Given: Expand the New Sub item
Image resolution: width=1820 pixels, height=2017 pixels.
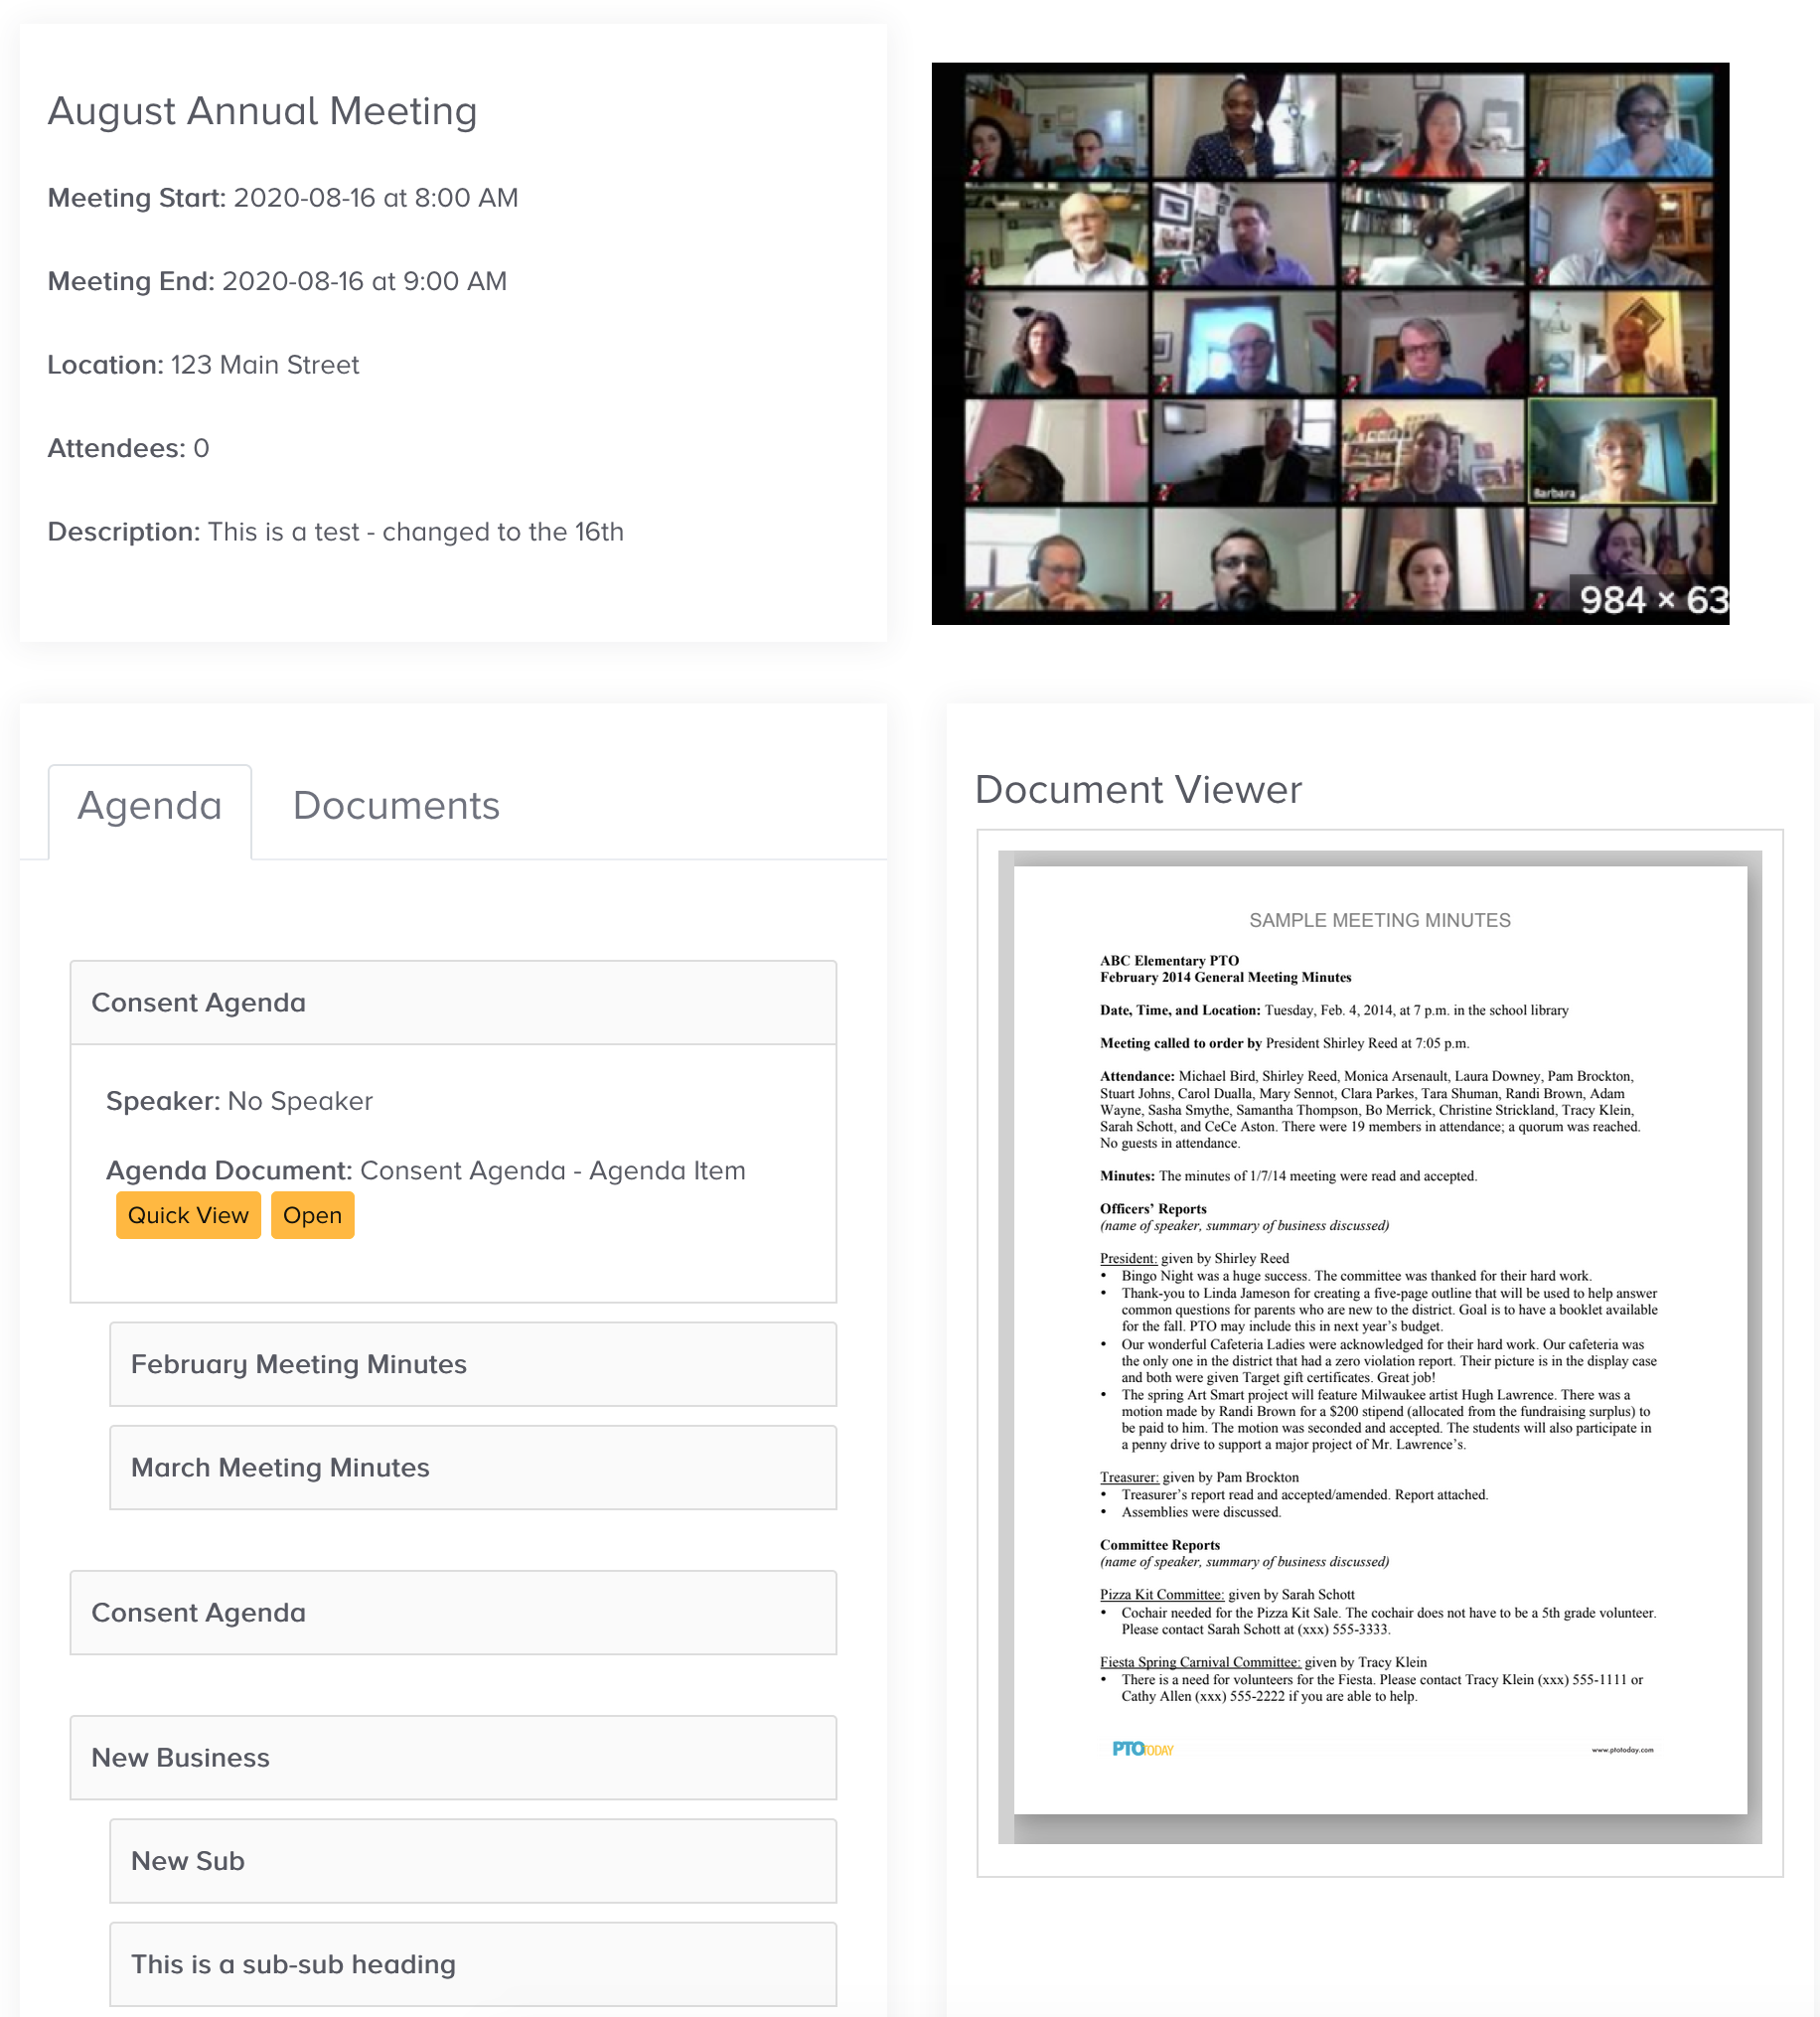Looking at the screenshot, I should point(473,1860).
